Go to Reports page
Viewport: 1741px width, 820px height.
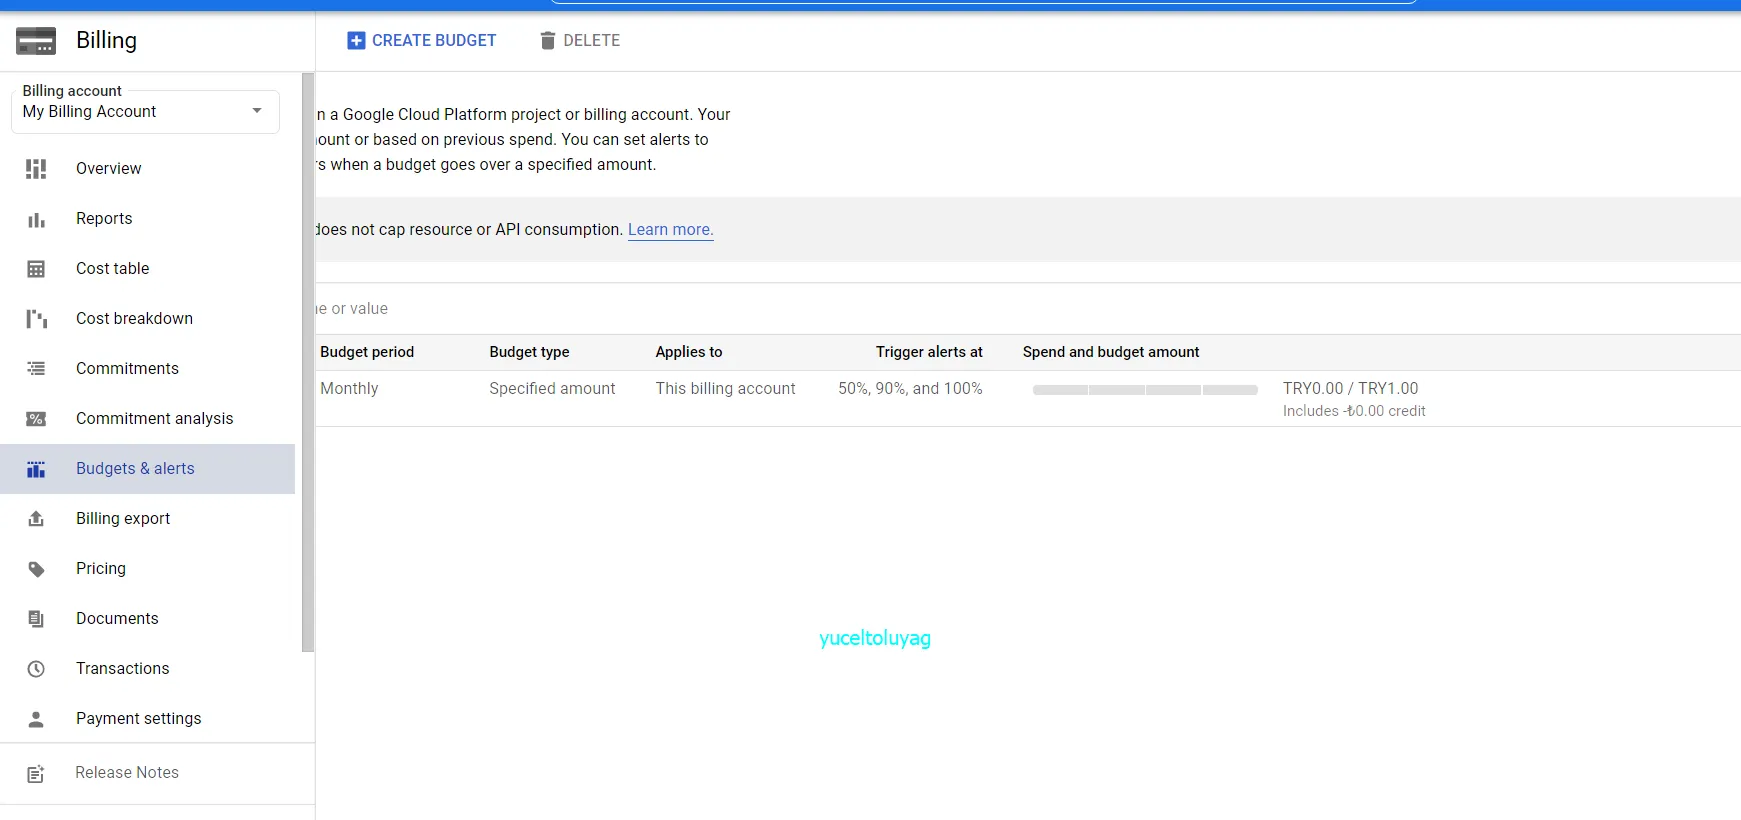tap(147, 219)
